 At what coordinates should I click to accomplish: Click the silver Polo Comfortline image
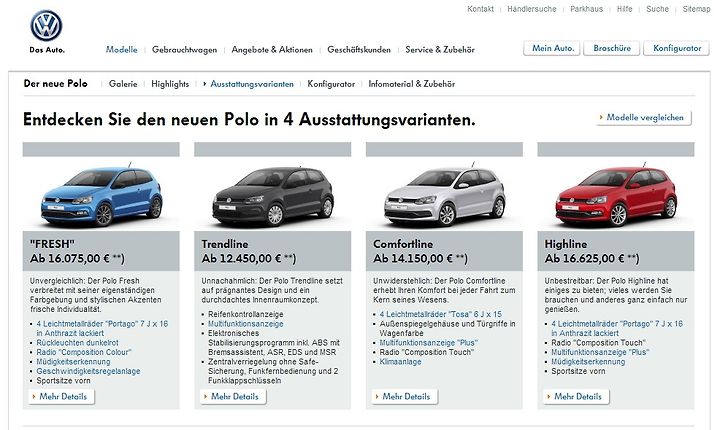444,195
